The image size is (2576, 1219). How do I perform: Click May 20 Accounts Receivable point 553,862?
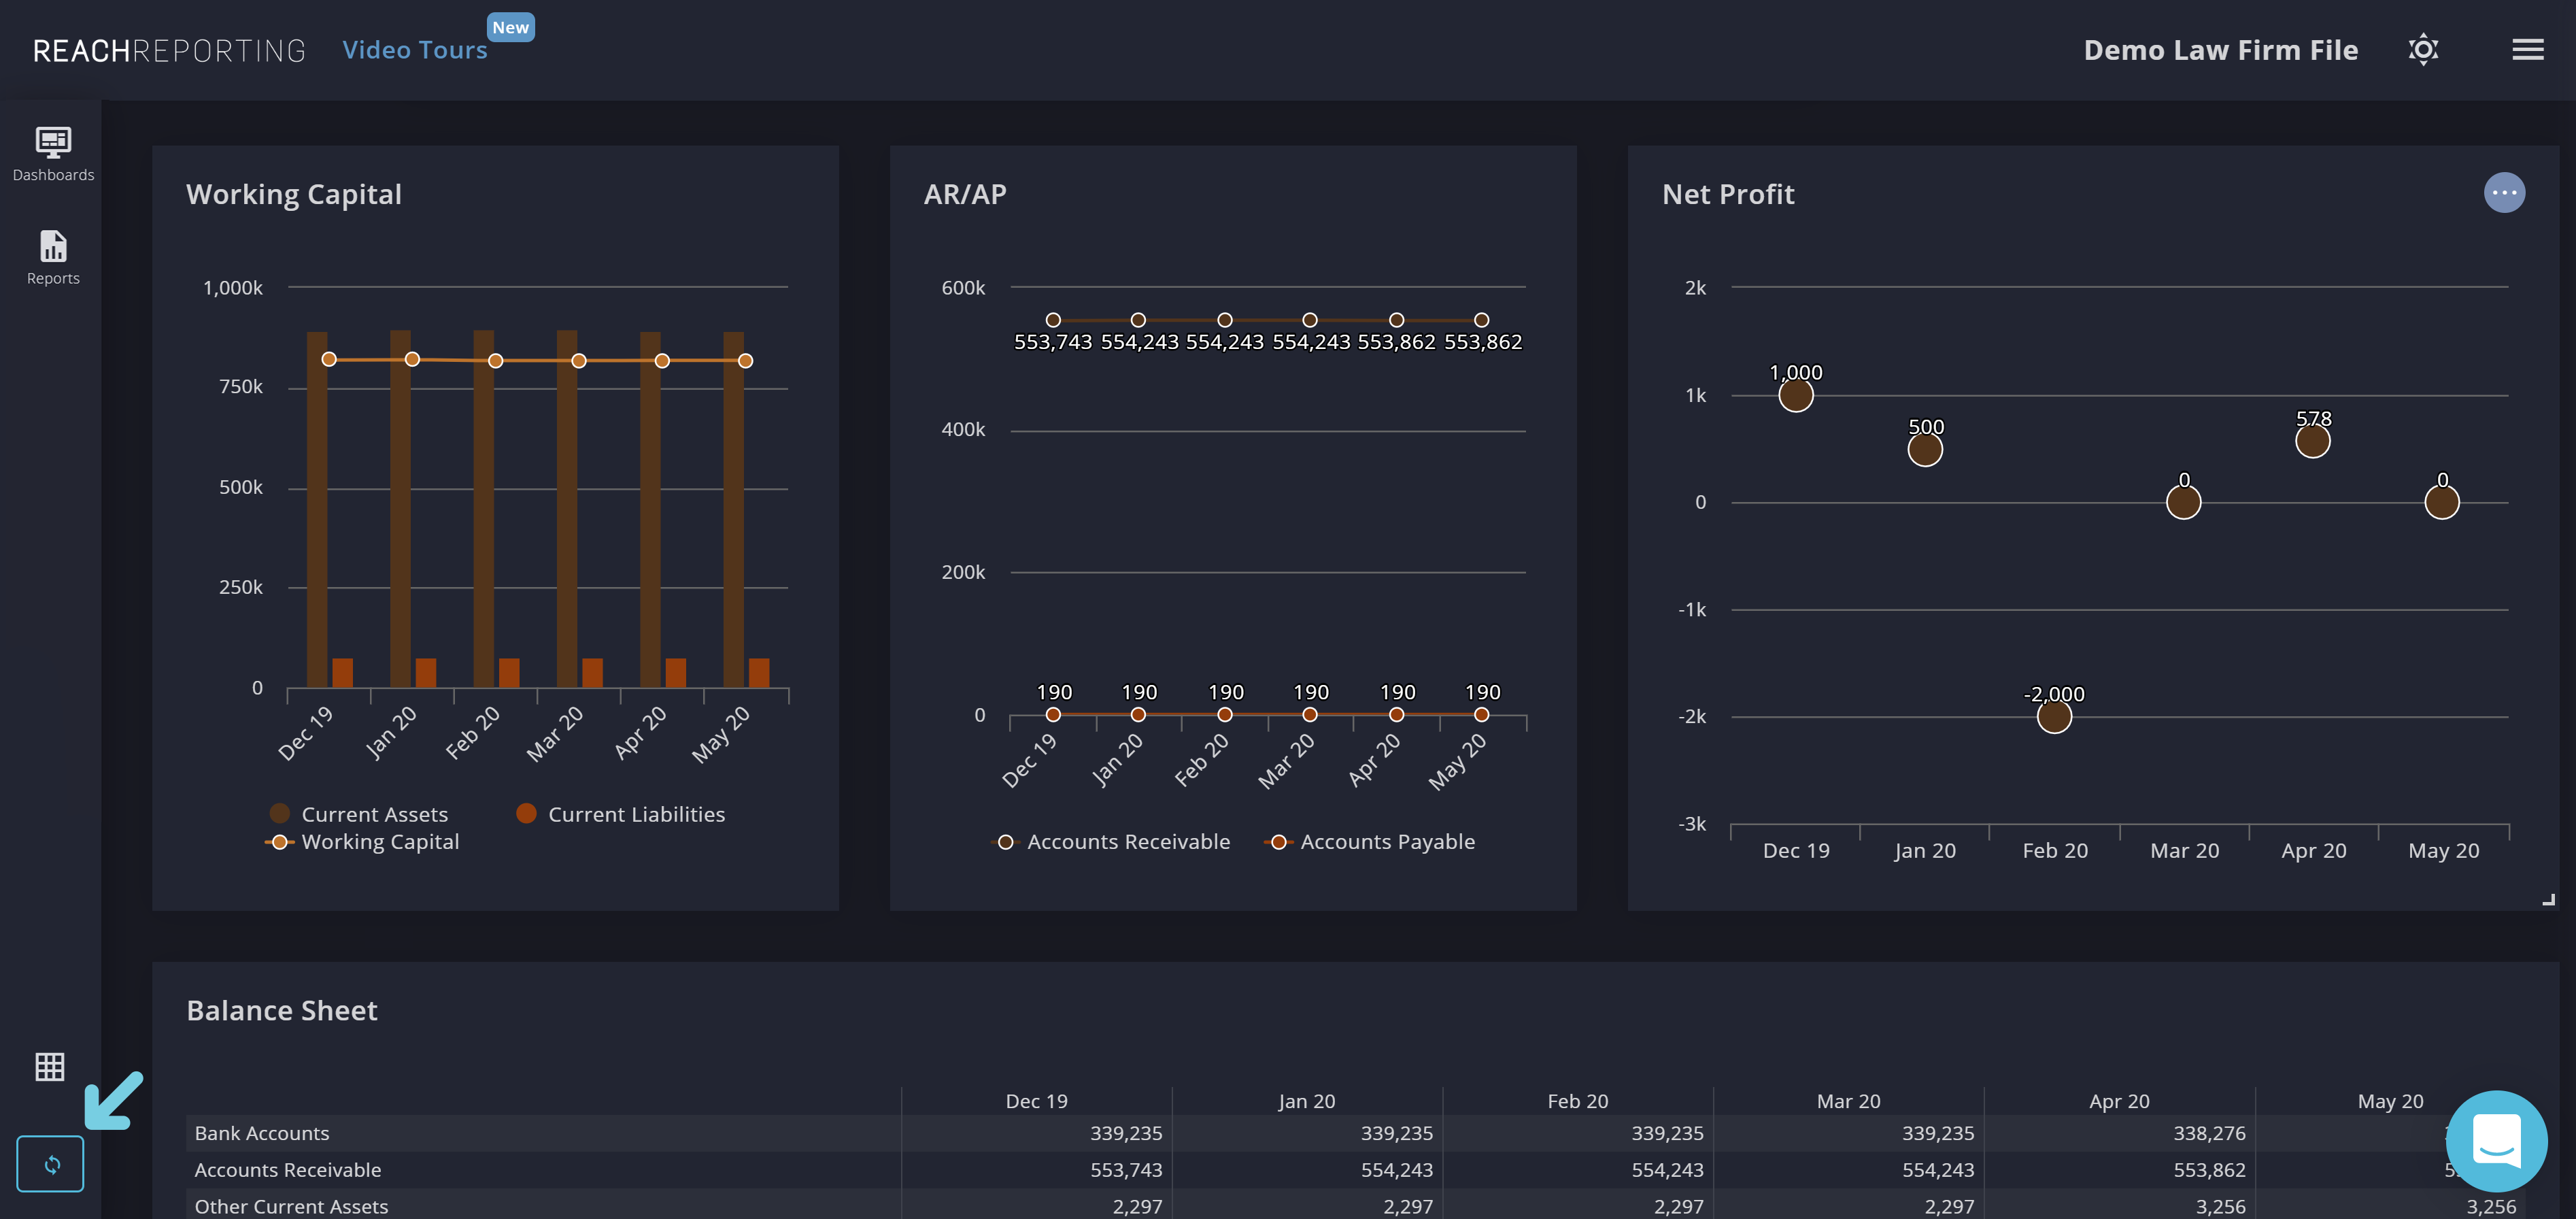coord(1481,320)
